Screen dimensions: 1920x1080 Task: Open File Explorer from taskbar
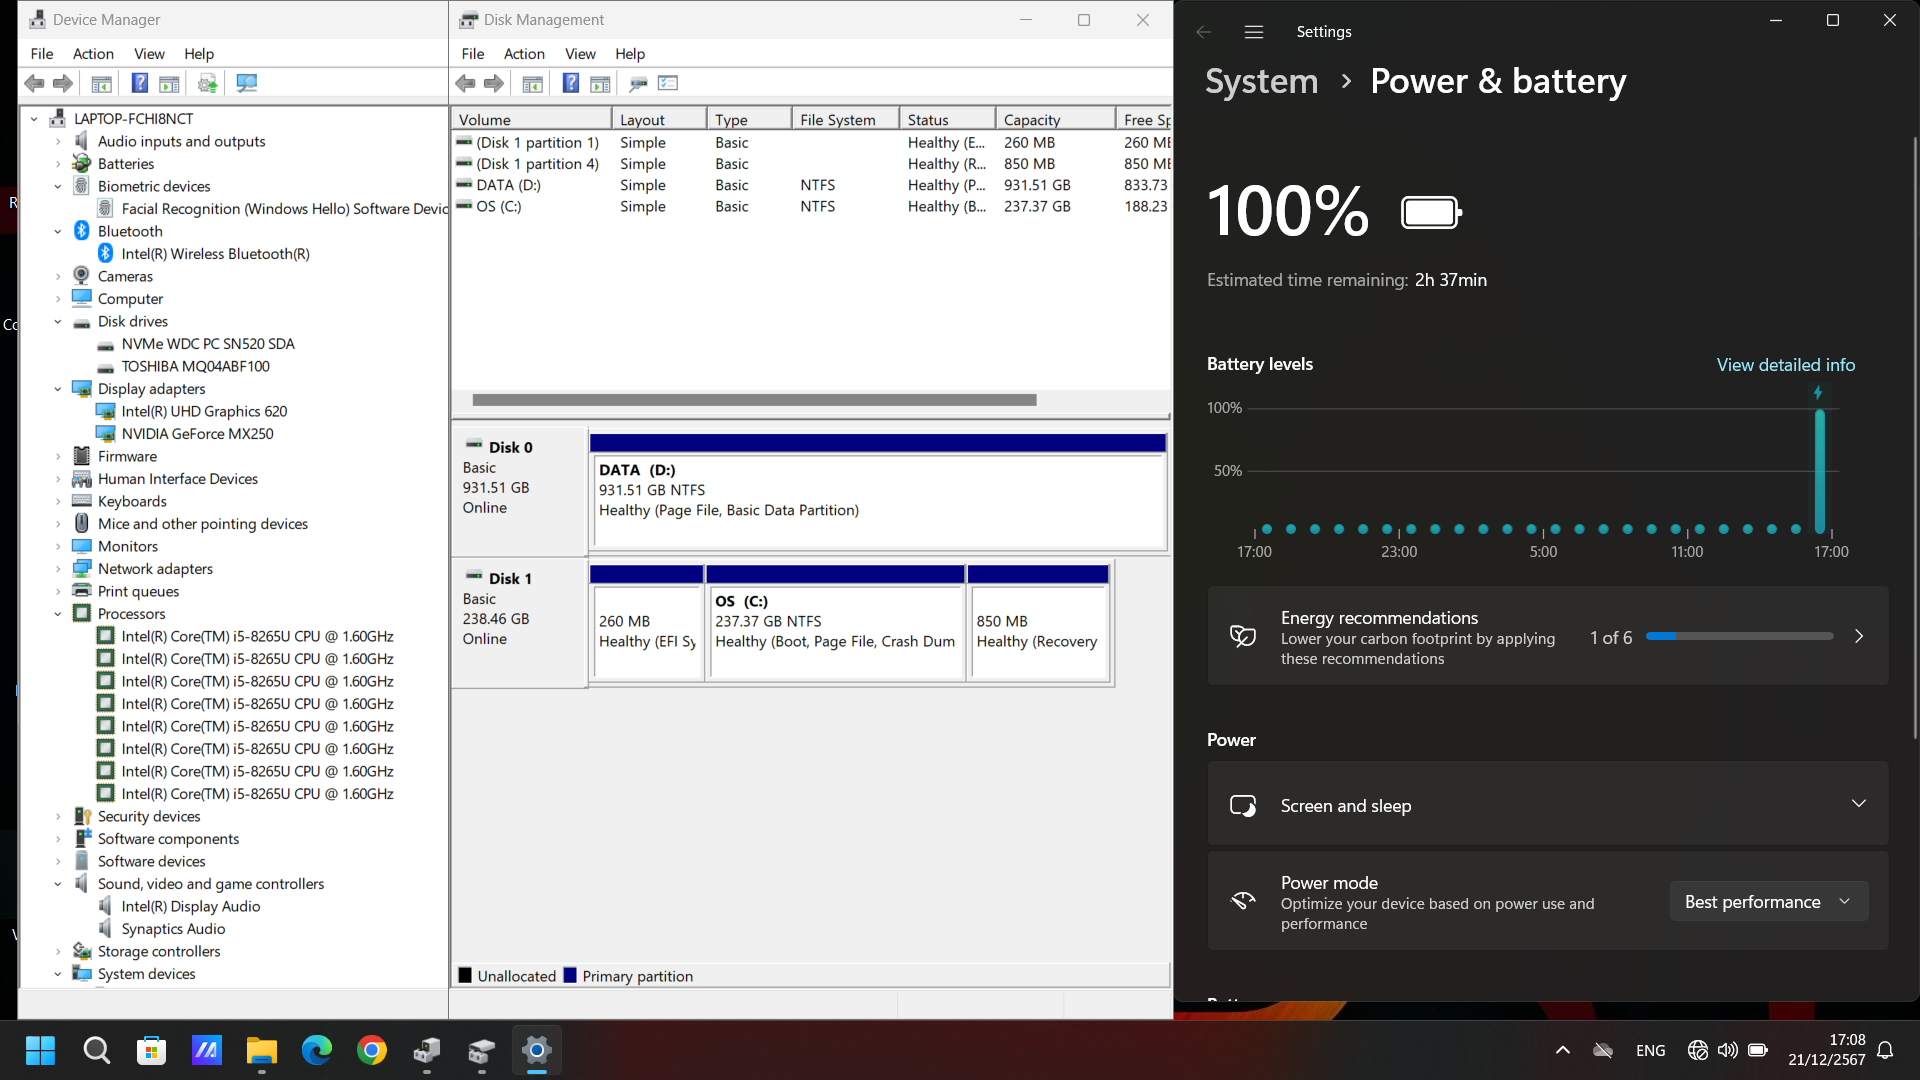click(x=262, y=1050)
